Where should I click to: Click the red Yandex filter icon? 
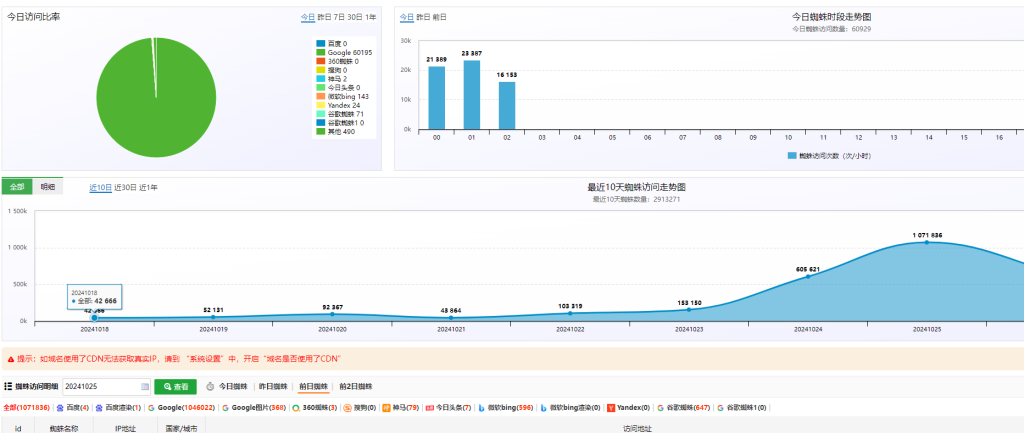tap(610, 408)
